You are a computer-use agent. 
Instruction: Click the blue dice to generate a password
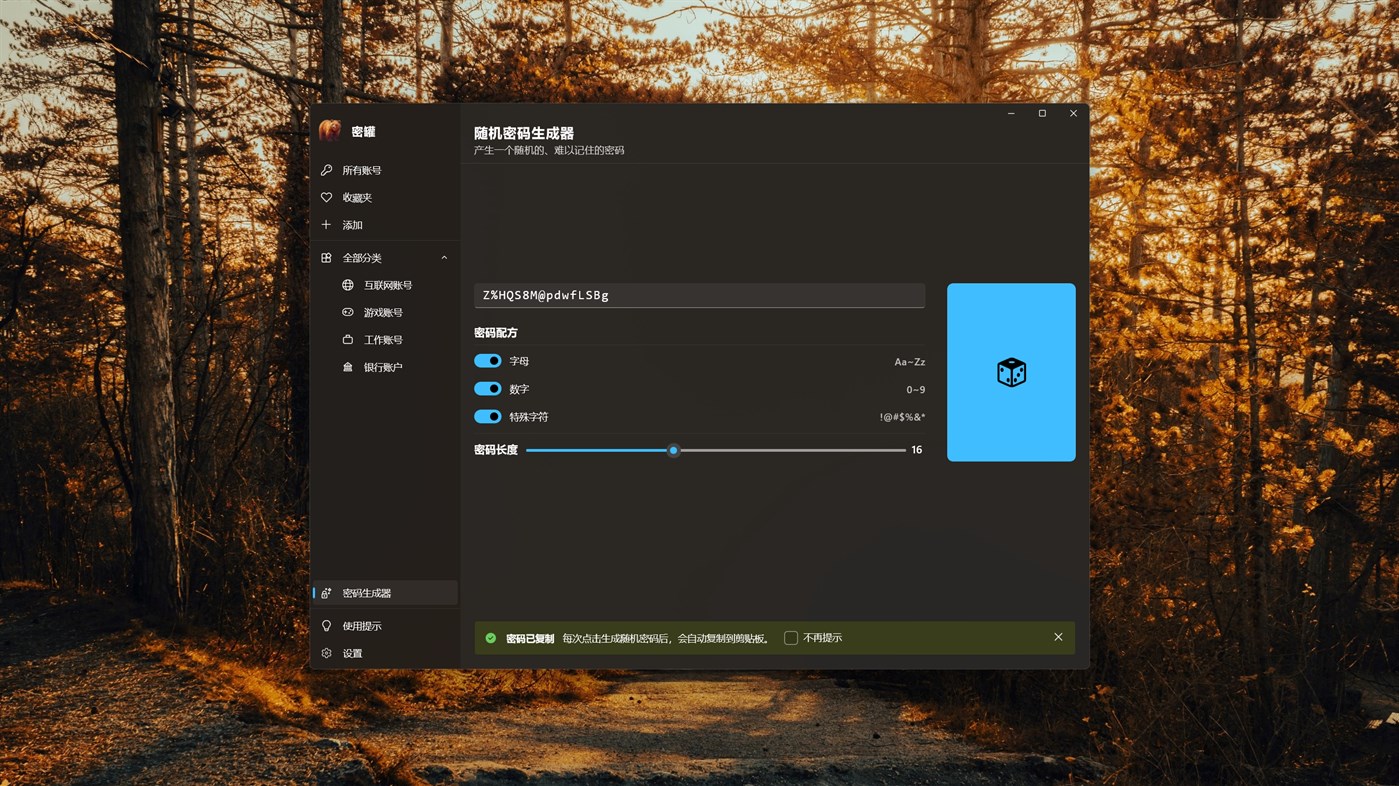coord(1010,371)
